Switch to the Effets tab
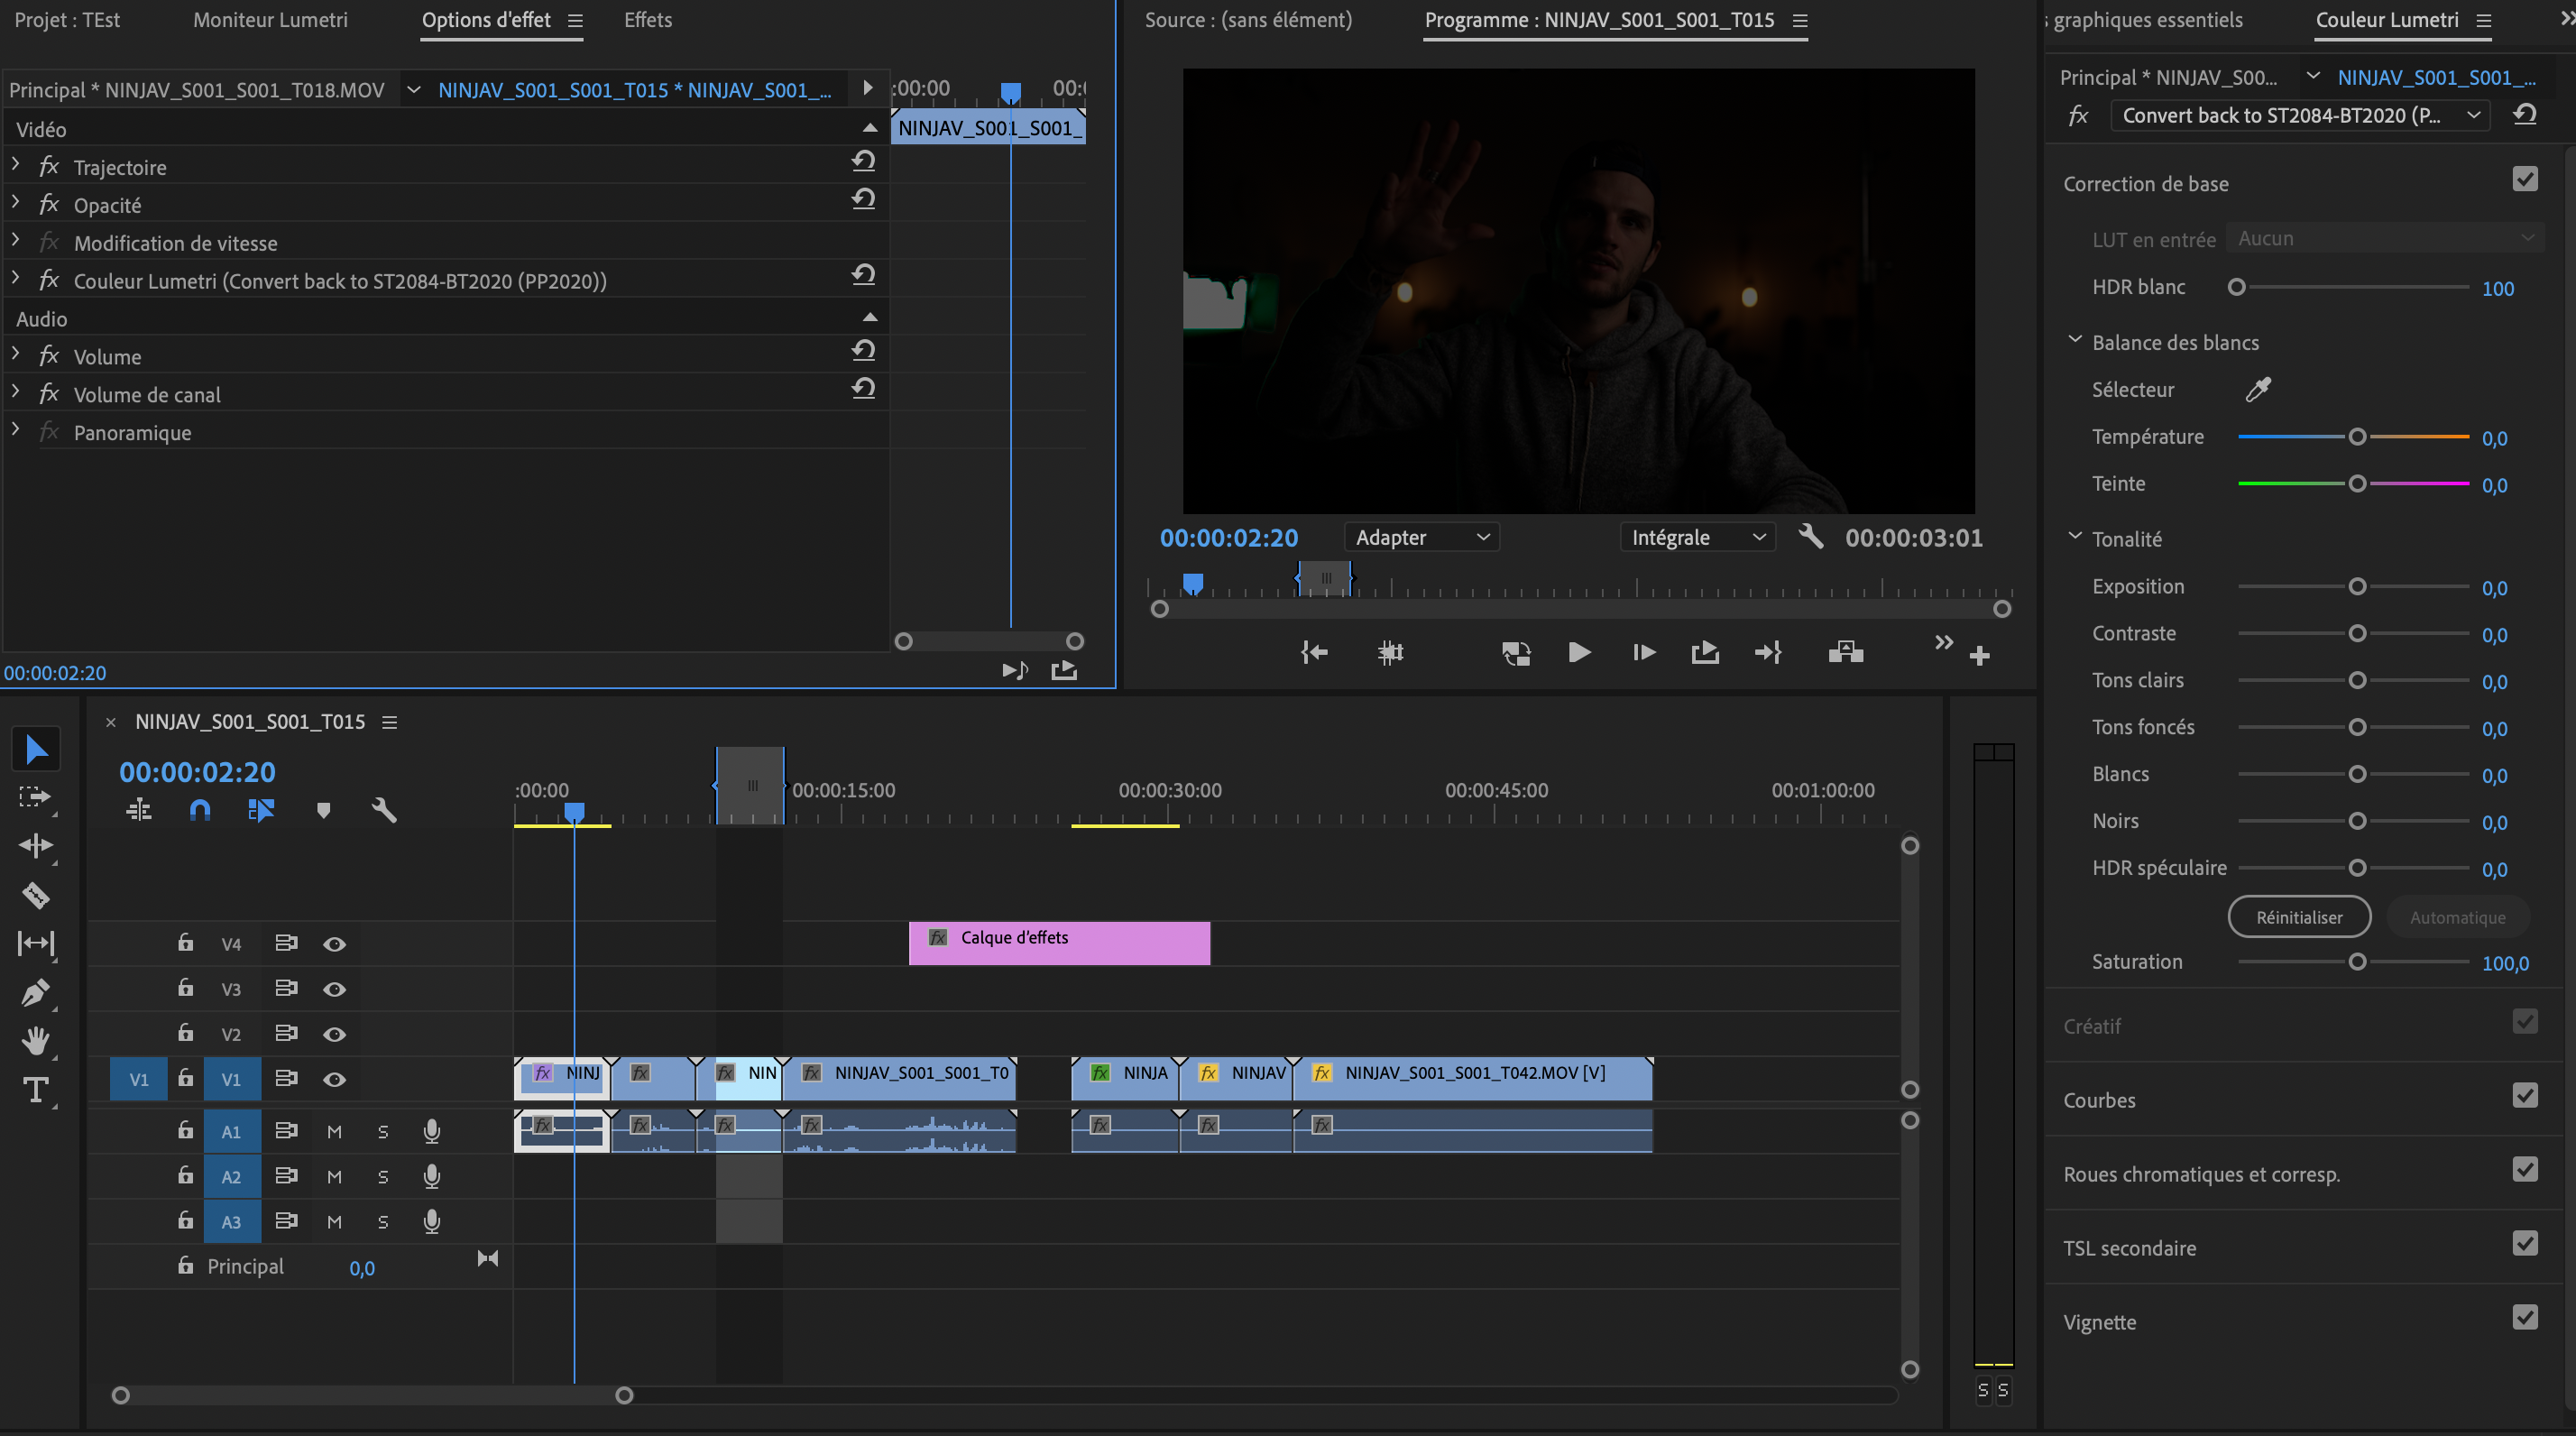Screen dimensions: 2576x1436 click(x=648, y=20)
